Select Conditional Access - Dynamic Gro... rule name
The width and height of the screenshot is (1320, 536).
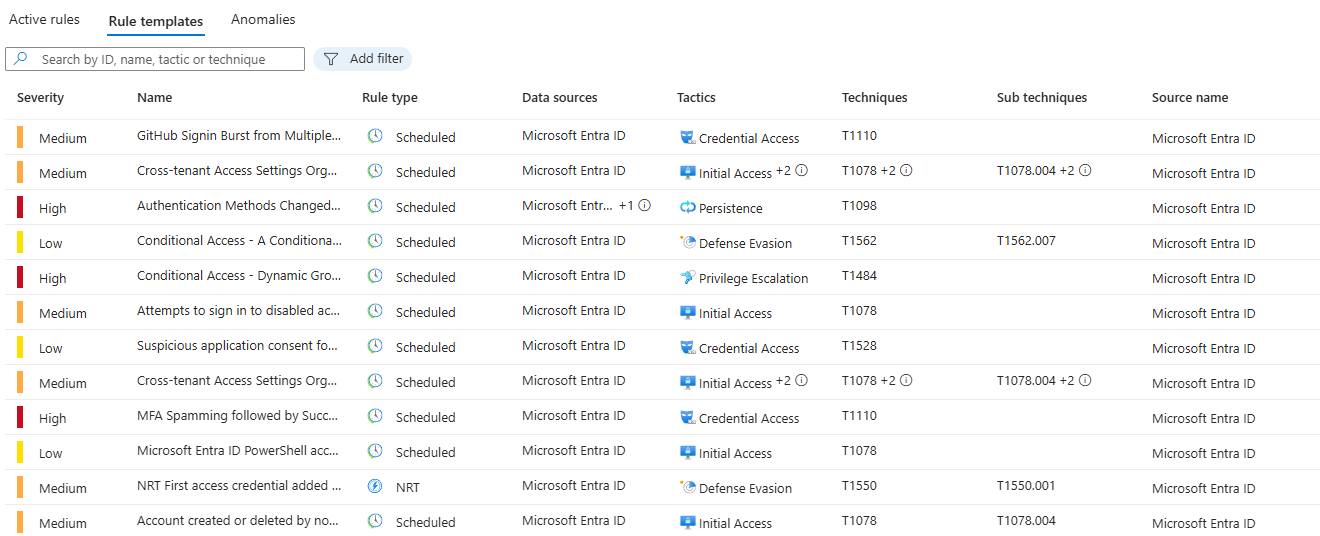coord(239,275)
